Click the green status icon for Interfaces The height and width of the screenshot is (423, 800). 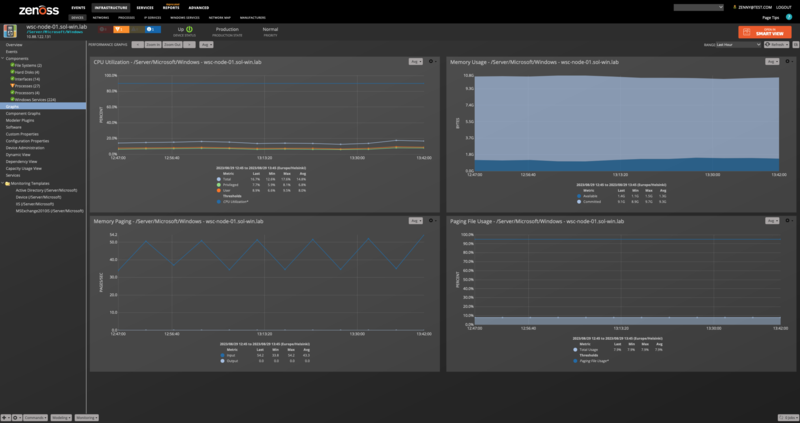tap(12, 79)
